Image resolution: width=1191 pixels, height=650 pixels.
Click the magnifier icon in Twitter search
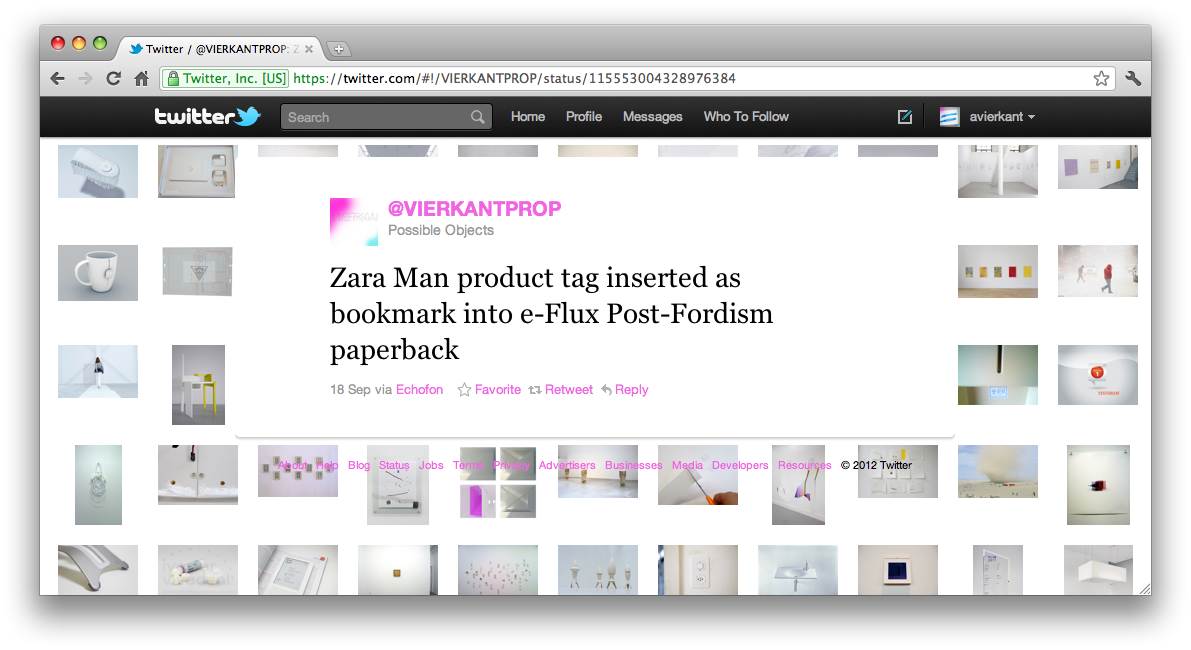tap(477, 117)
